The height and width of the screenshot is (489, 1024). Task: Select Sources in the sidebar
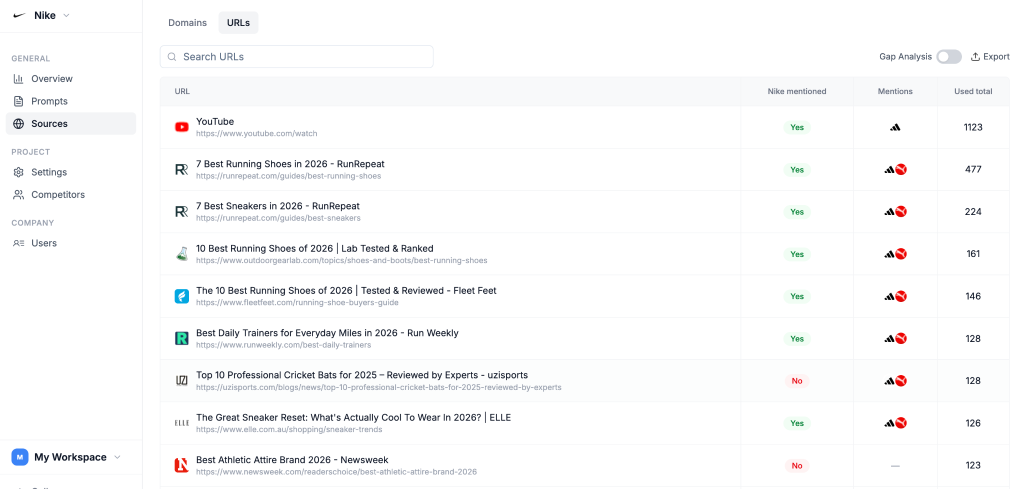(x=71, y=123)
